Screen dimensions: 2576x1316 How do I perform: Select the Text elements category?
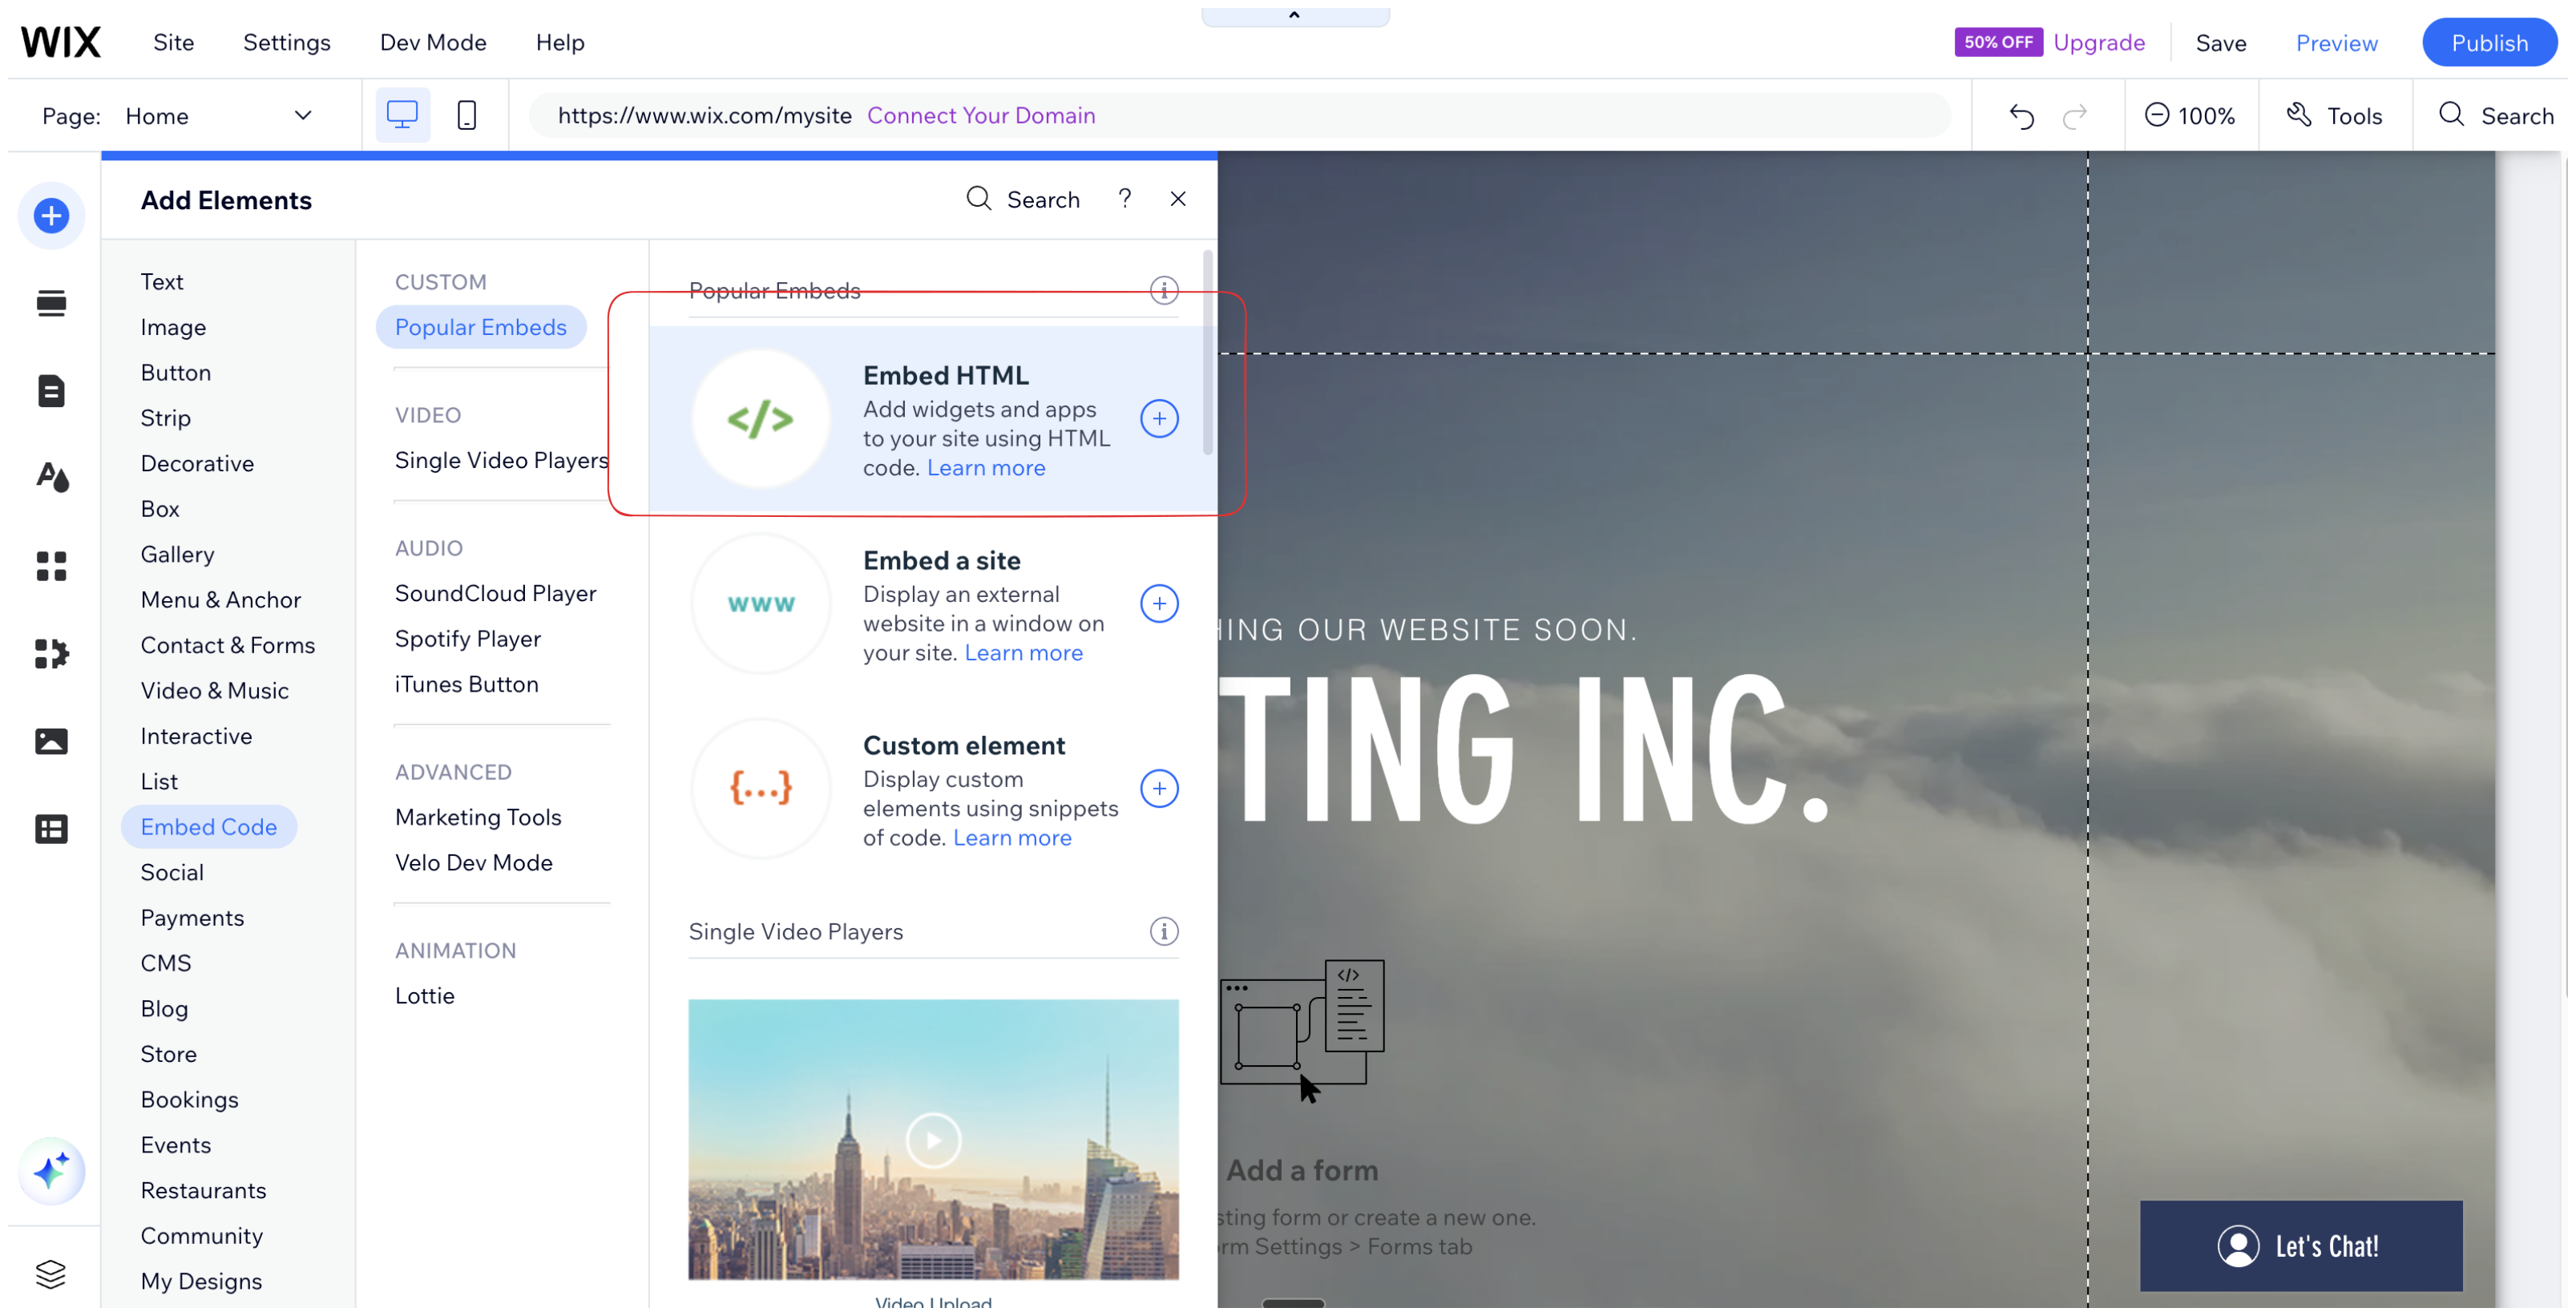pyautogui.click(x=161, y=282)
